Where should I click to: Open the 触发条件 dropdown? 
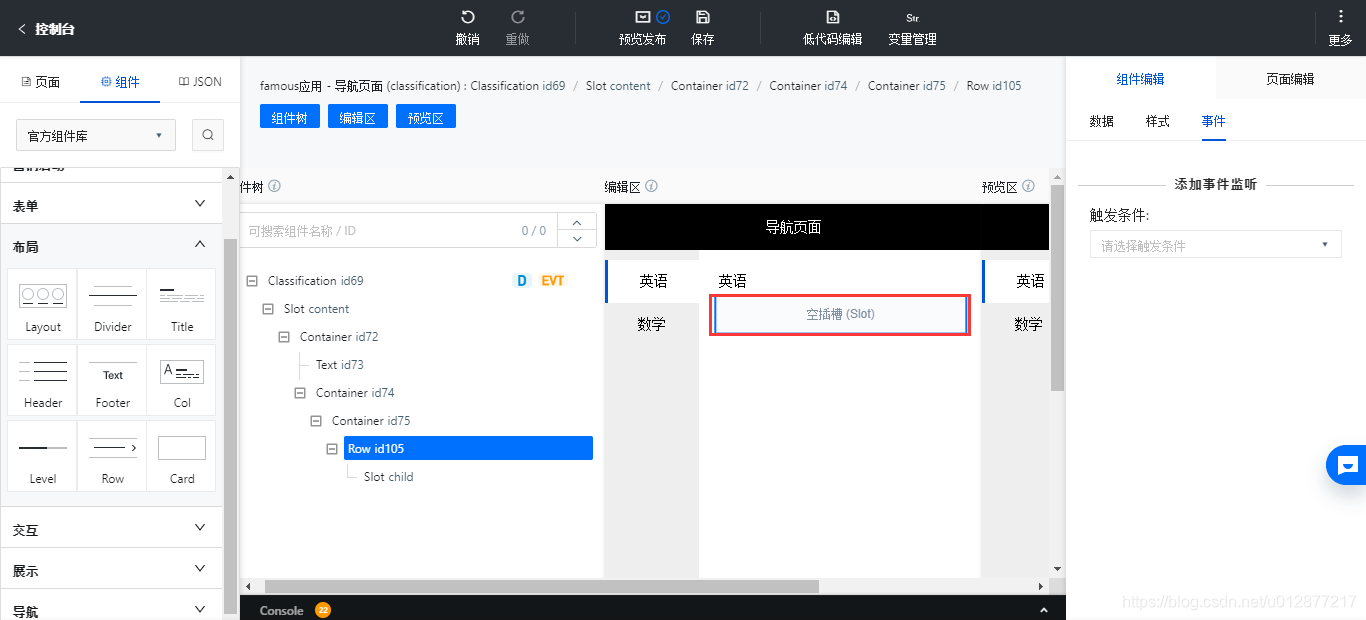pos(1215,245)
